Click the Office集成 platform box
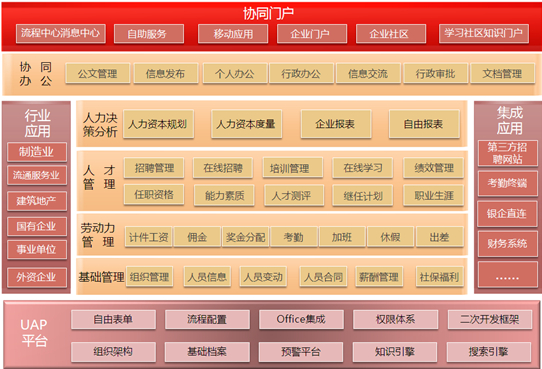Image resolution: width=542 pixels, height=369 pixels. pos(301,319)
